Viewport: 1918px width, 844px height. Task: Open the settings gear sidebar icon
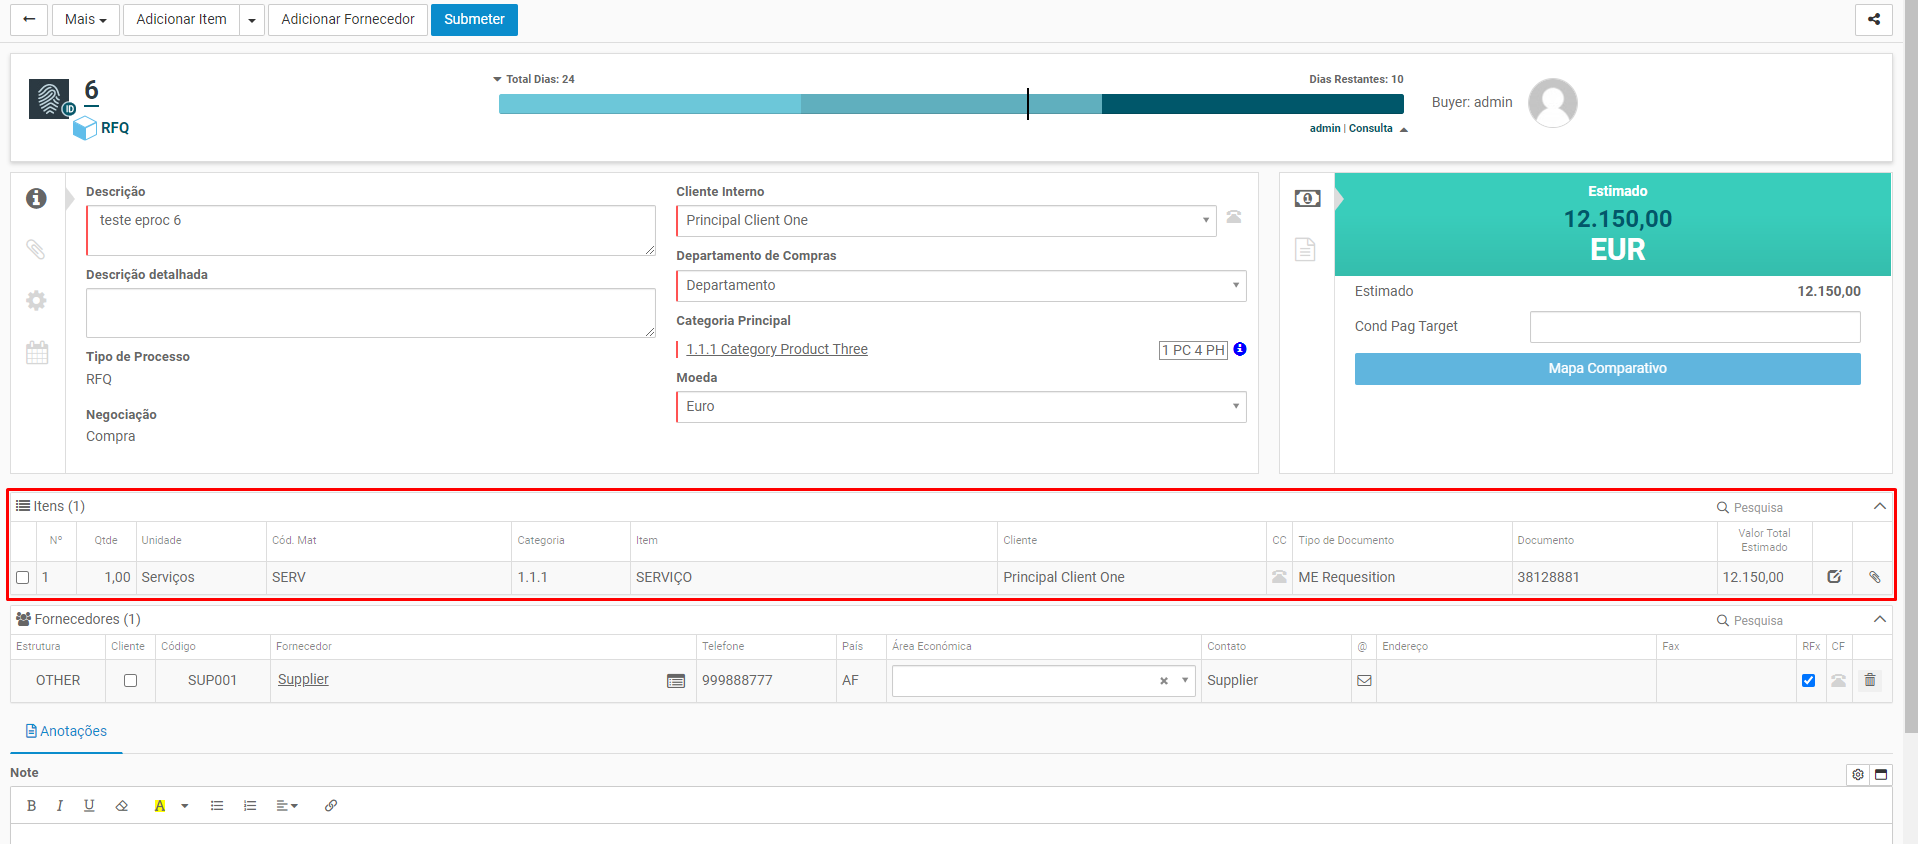[x=36, y=300]
